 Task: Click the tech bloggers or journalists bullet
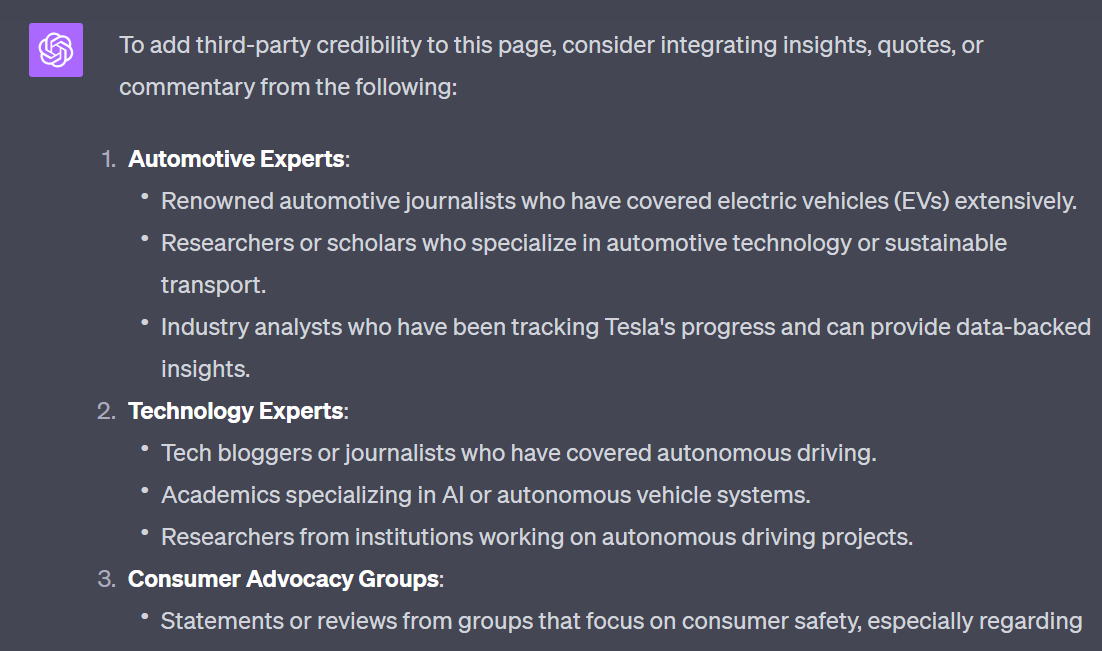pyautogui.click(x=518, y=453)
